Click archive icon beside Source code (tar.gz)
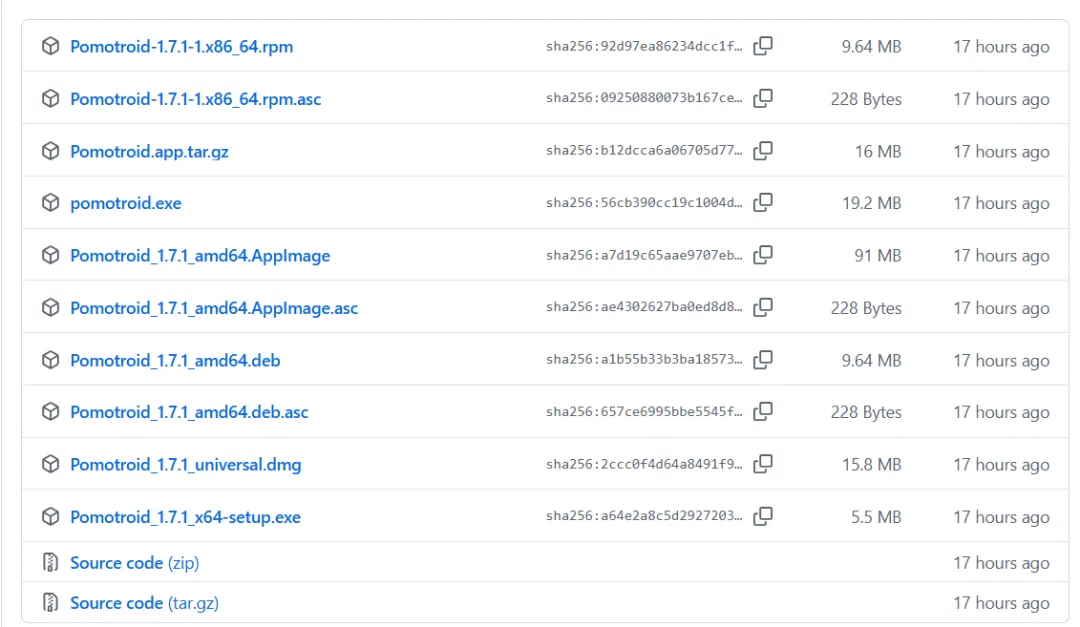1080x627 pixels. (x=50, y=602)
